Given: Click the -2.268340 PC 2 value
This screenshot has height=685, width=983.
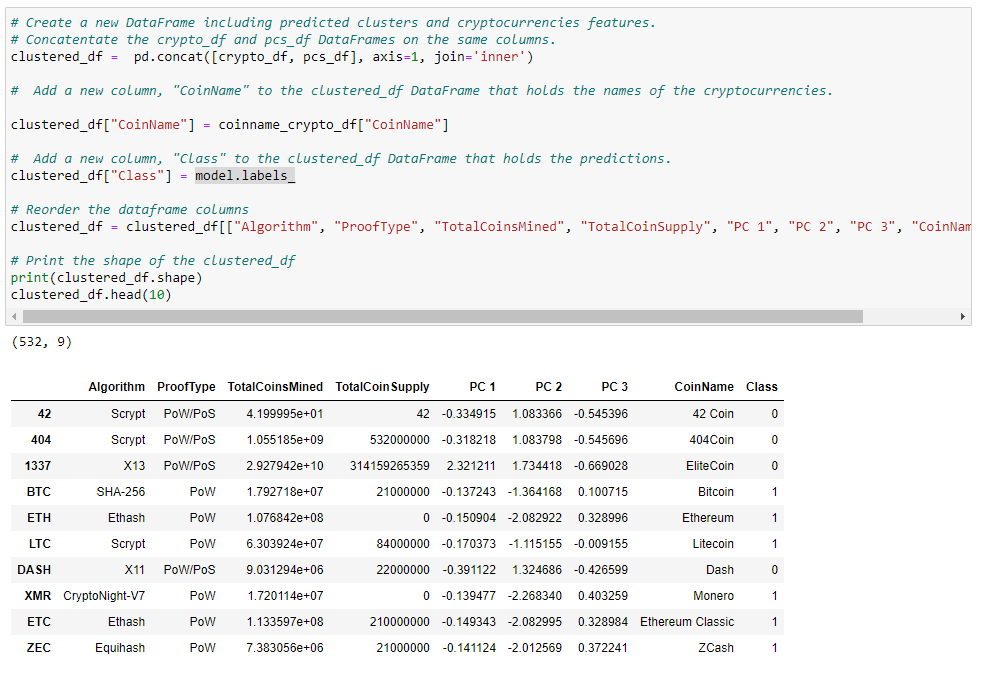Looking at the screenshot, I should point(535,596).
